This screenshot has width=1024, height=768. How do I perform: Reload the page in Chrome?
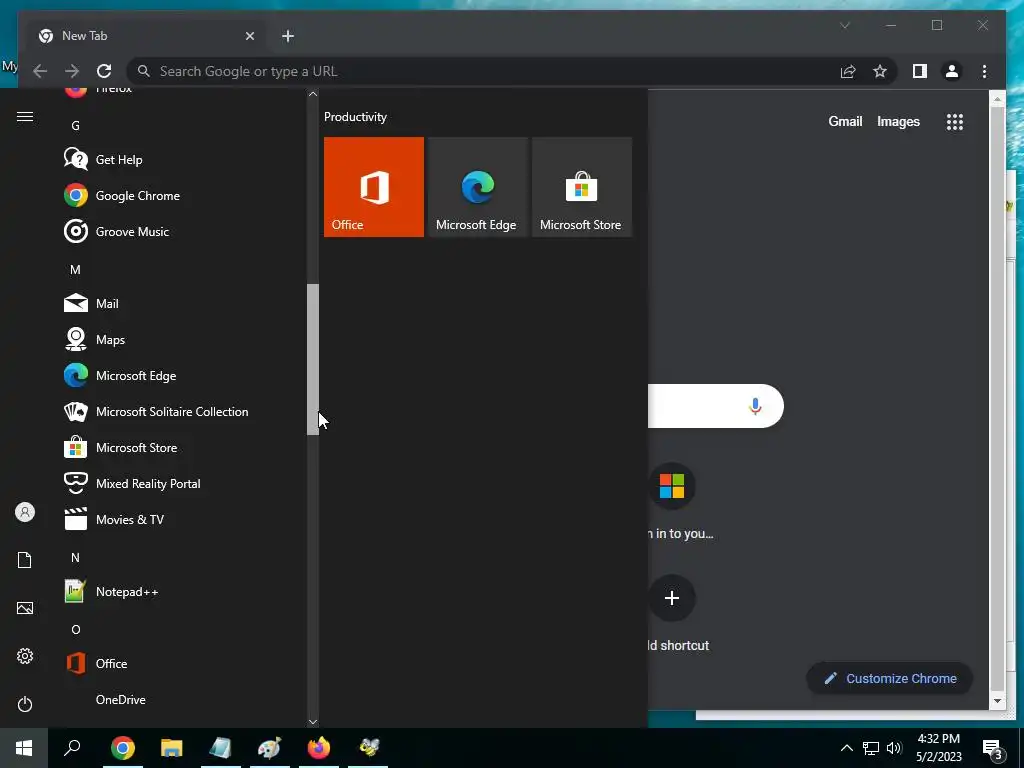coord(104,71)
